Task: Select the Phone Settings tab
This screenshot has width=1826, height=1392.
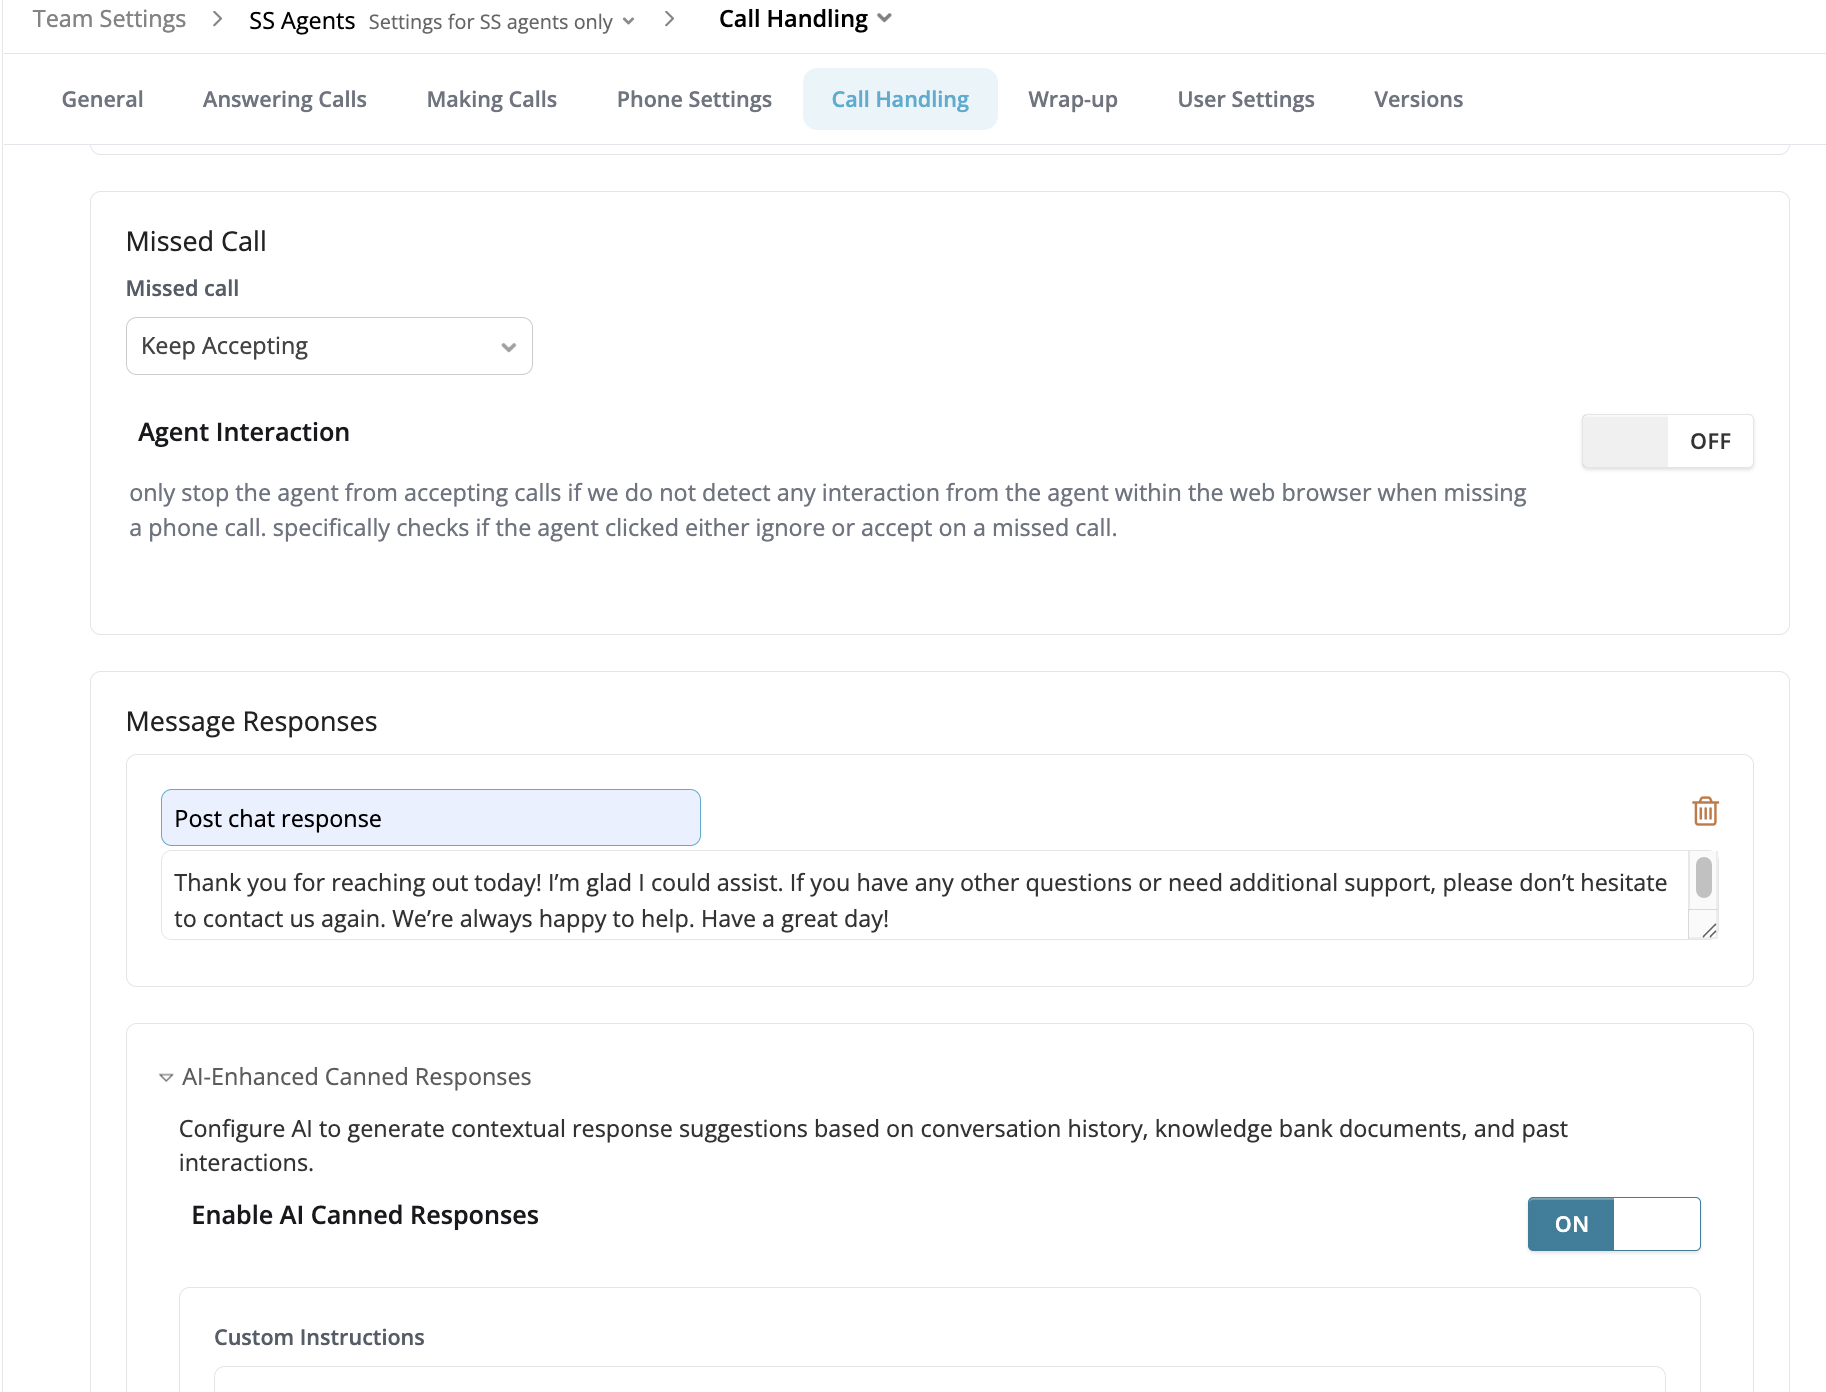Action: click(694, 99)
